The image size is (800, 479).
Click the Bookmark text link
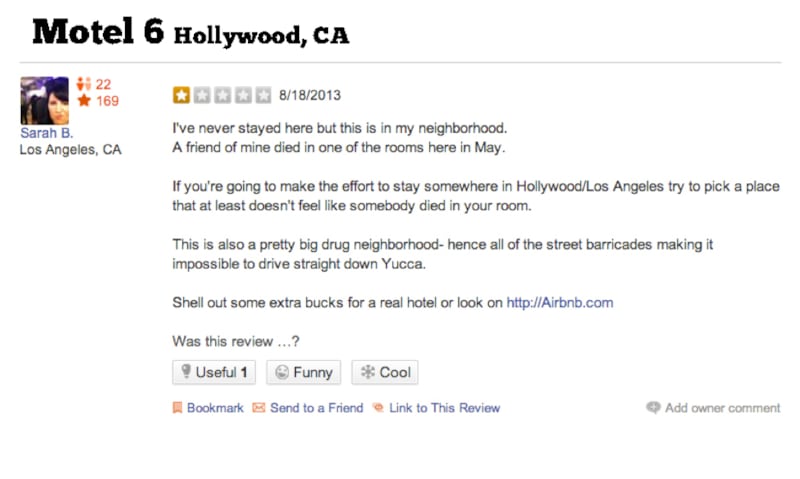215,408
